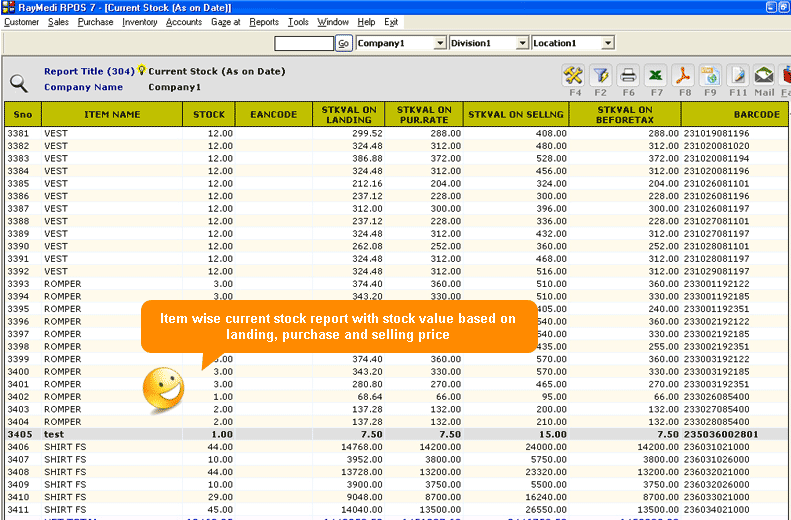Sort by the ITEM NAME column header

coord(112,115)
